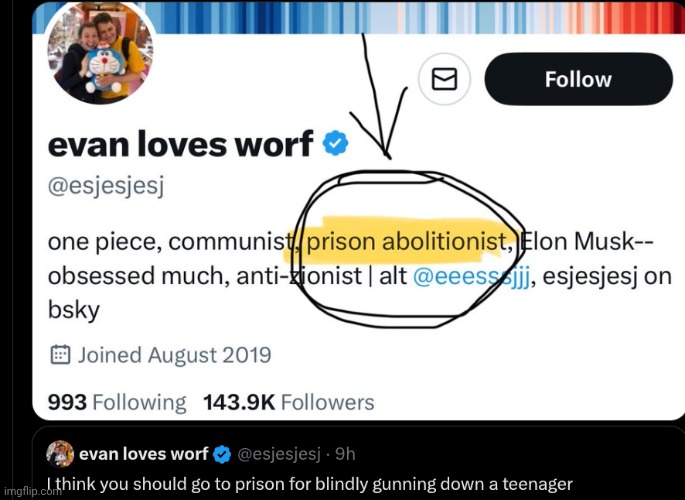Click the large evan loves worf heading
The width and height of the screenshot is (685, 500).
click(x=180, y=144)
